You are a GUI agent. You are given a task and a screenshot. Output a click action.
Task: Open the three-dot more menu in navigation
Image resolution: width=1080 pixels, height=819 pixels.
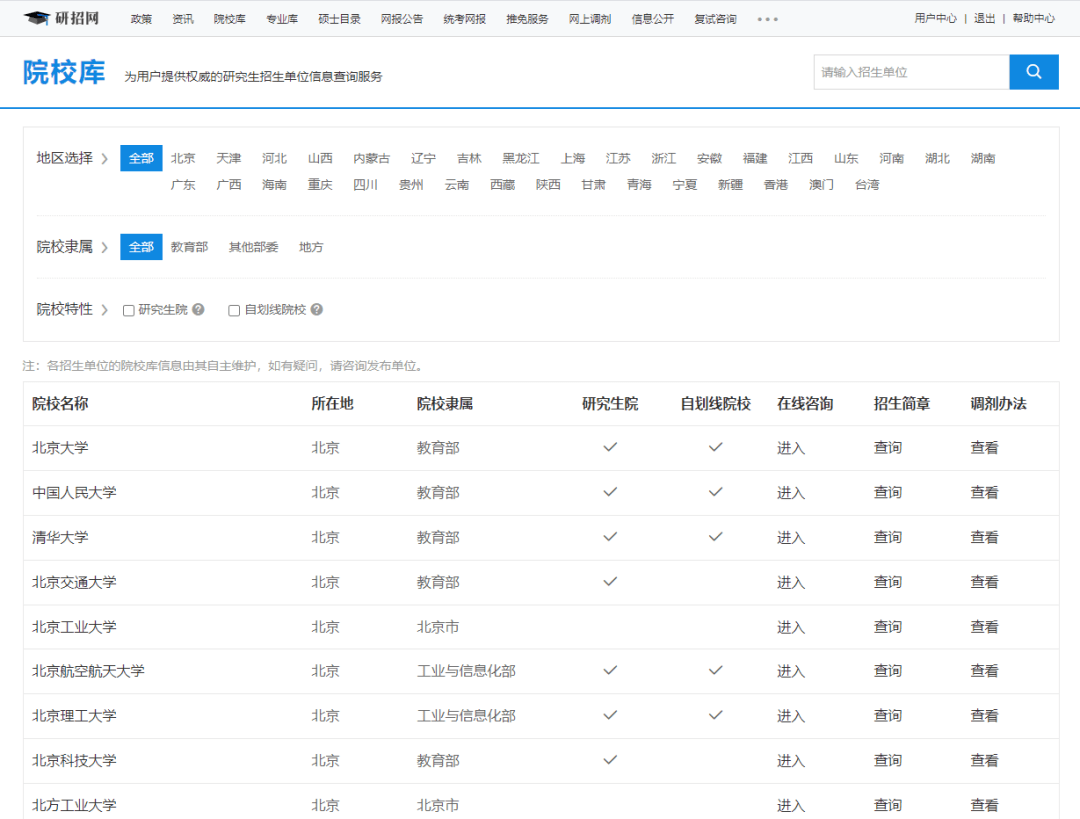(767, 19)
